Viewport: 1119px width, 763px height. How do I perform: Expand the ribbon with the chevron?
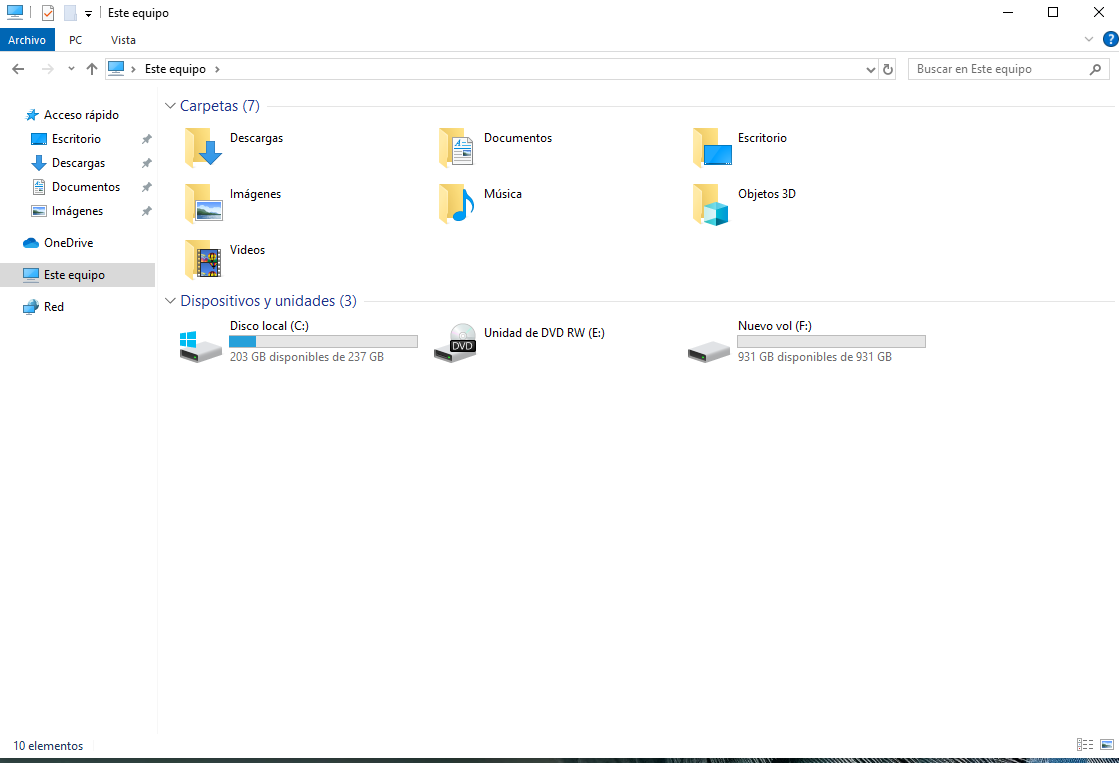click(1090, 39)
